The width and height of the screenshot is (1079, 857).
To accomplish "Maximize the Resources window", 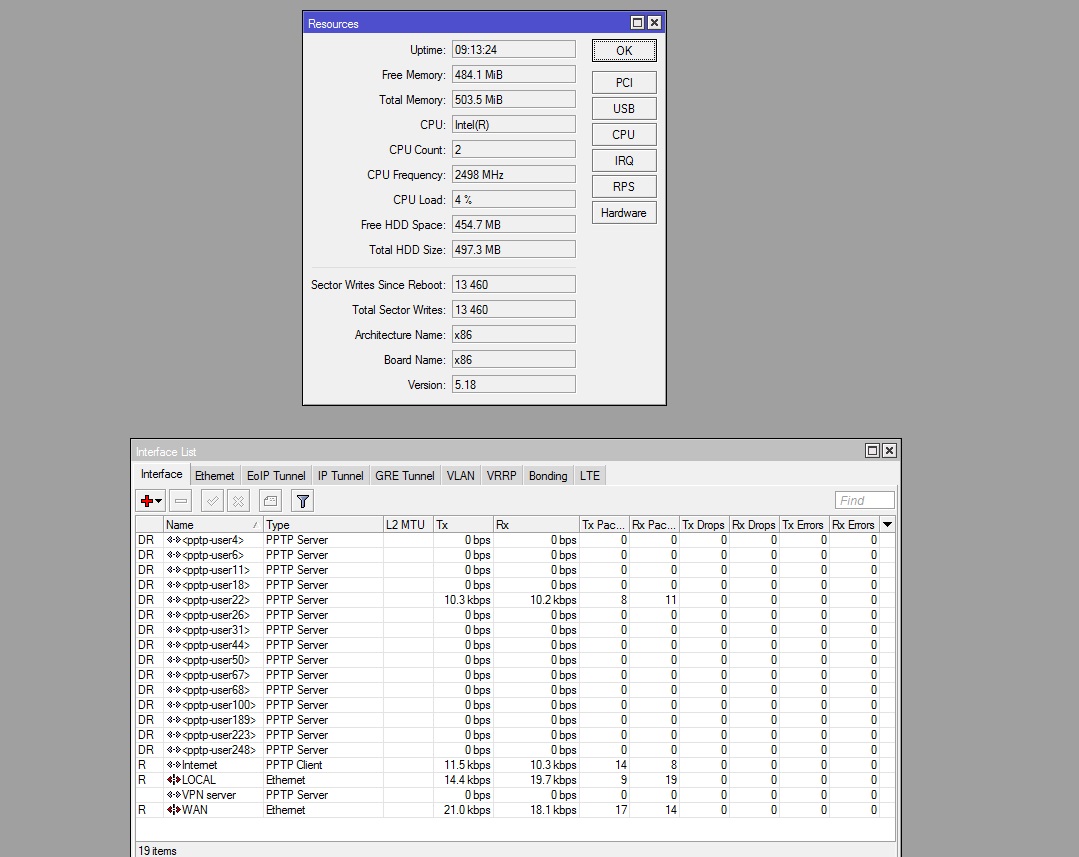I will [637, 23].
